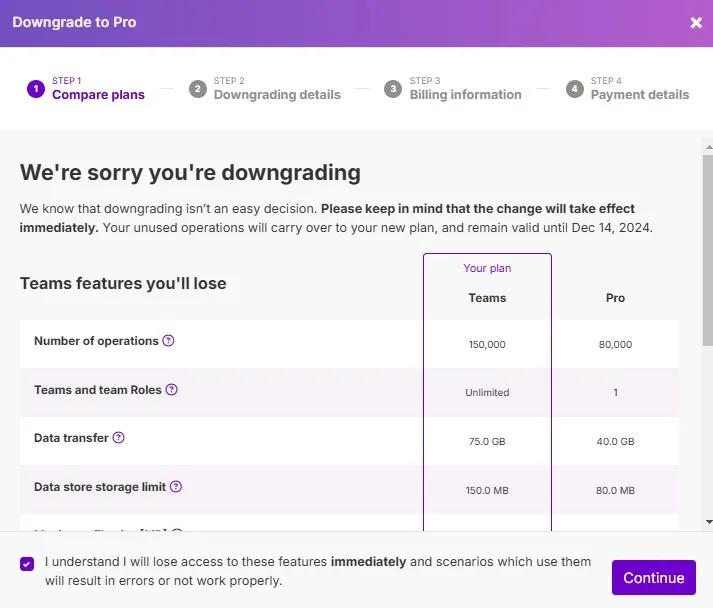Close the Downgrade to Pro dialog

click(696, 22)
